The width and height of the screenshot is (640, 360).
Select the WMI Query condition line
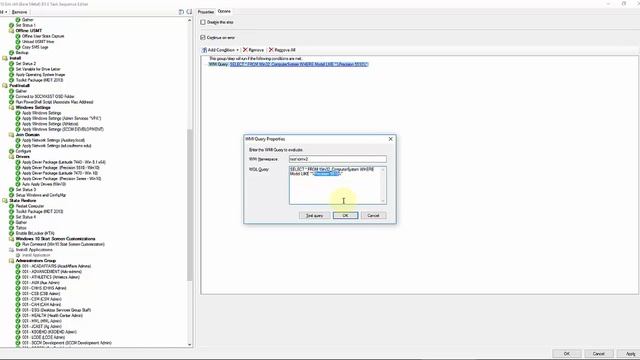tap(289, 64)
